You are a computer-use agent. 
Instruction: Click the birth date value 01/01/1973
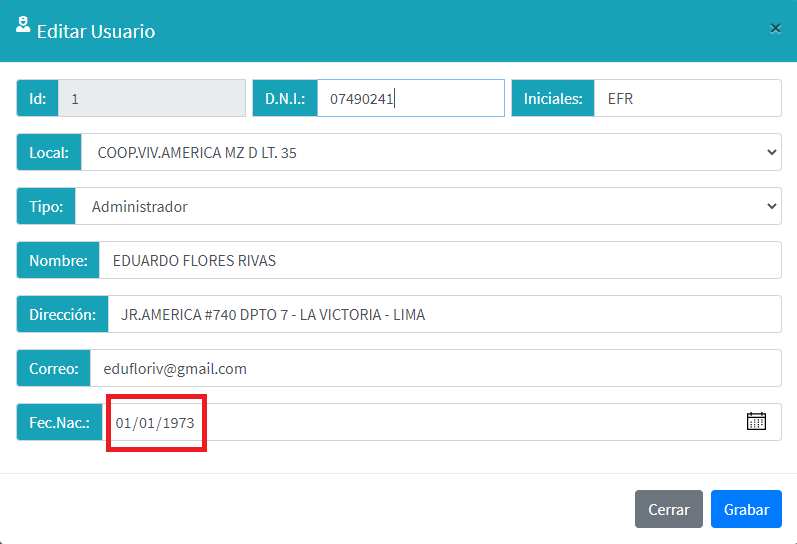click(155, 423)
